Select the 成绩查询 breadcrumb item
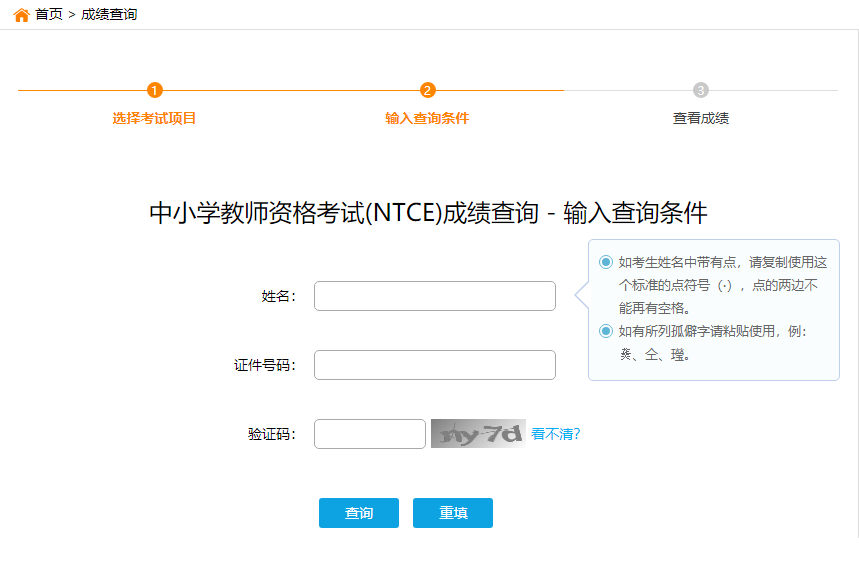This screenshot has width=859, height=572. [x=109, y=14]
